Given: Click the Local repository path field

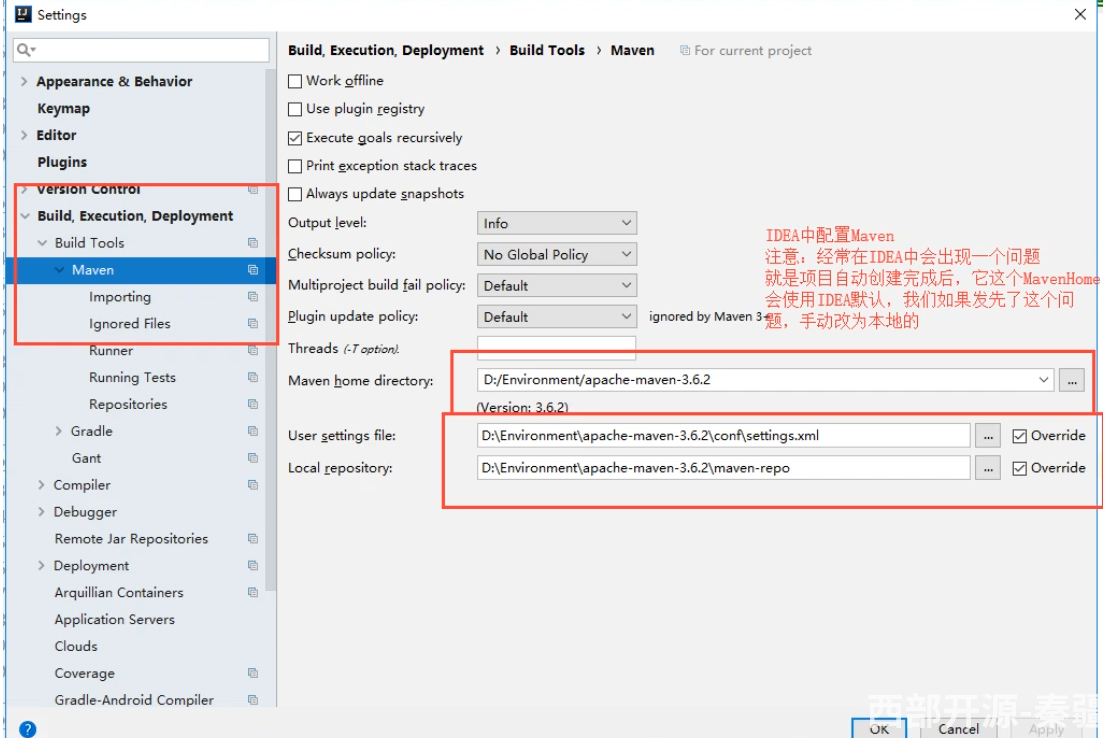Looking at the screenshot, I should tap(724, 468).
